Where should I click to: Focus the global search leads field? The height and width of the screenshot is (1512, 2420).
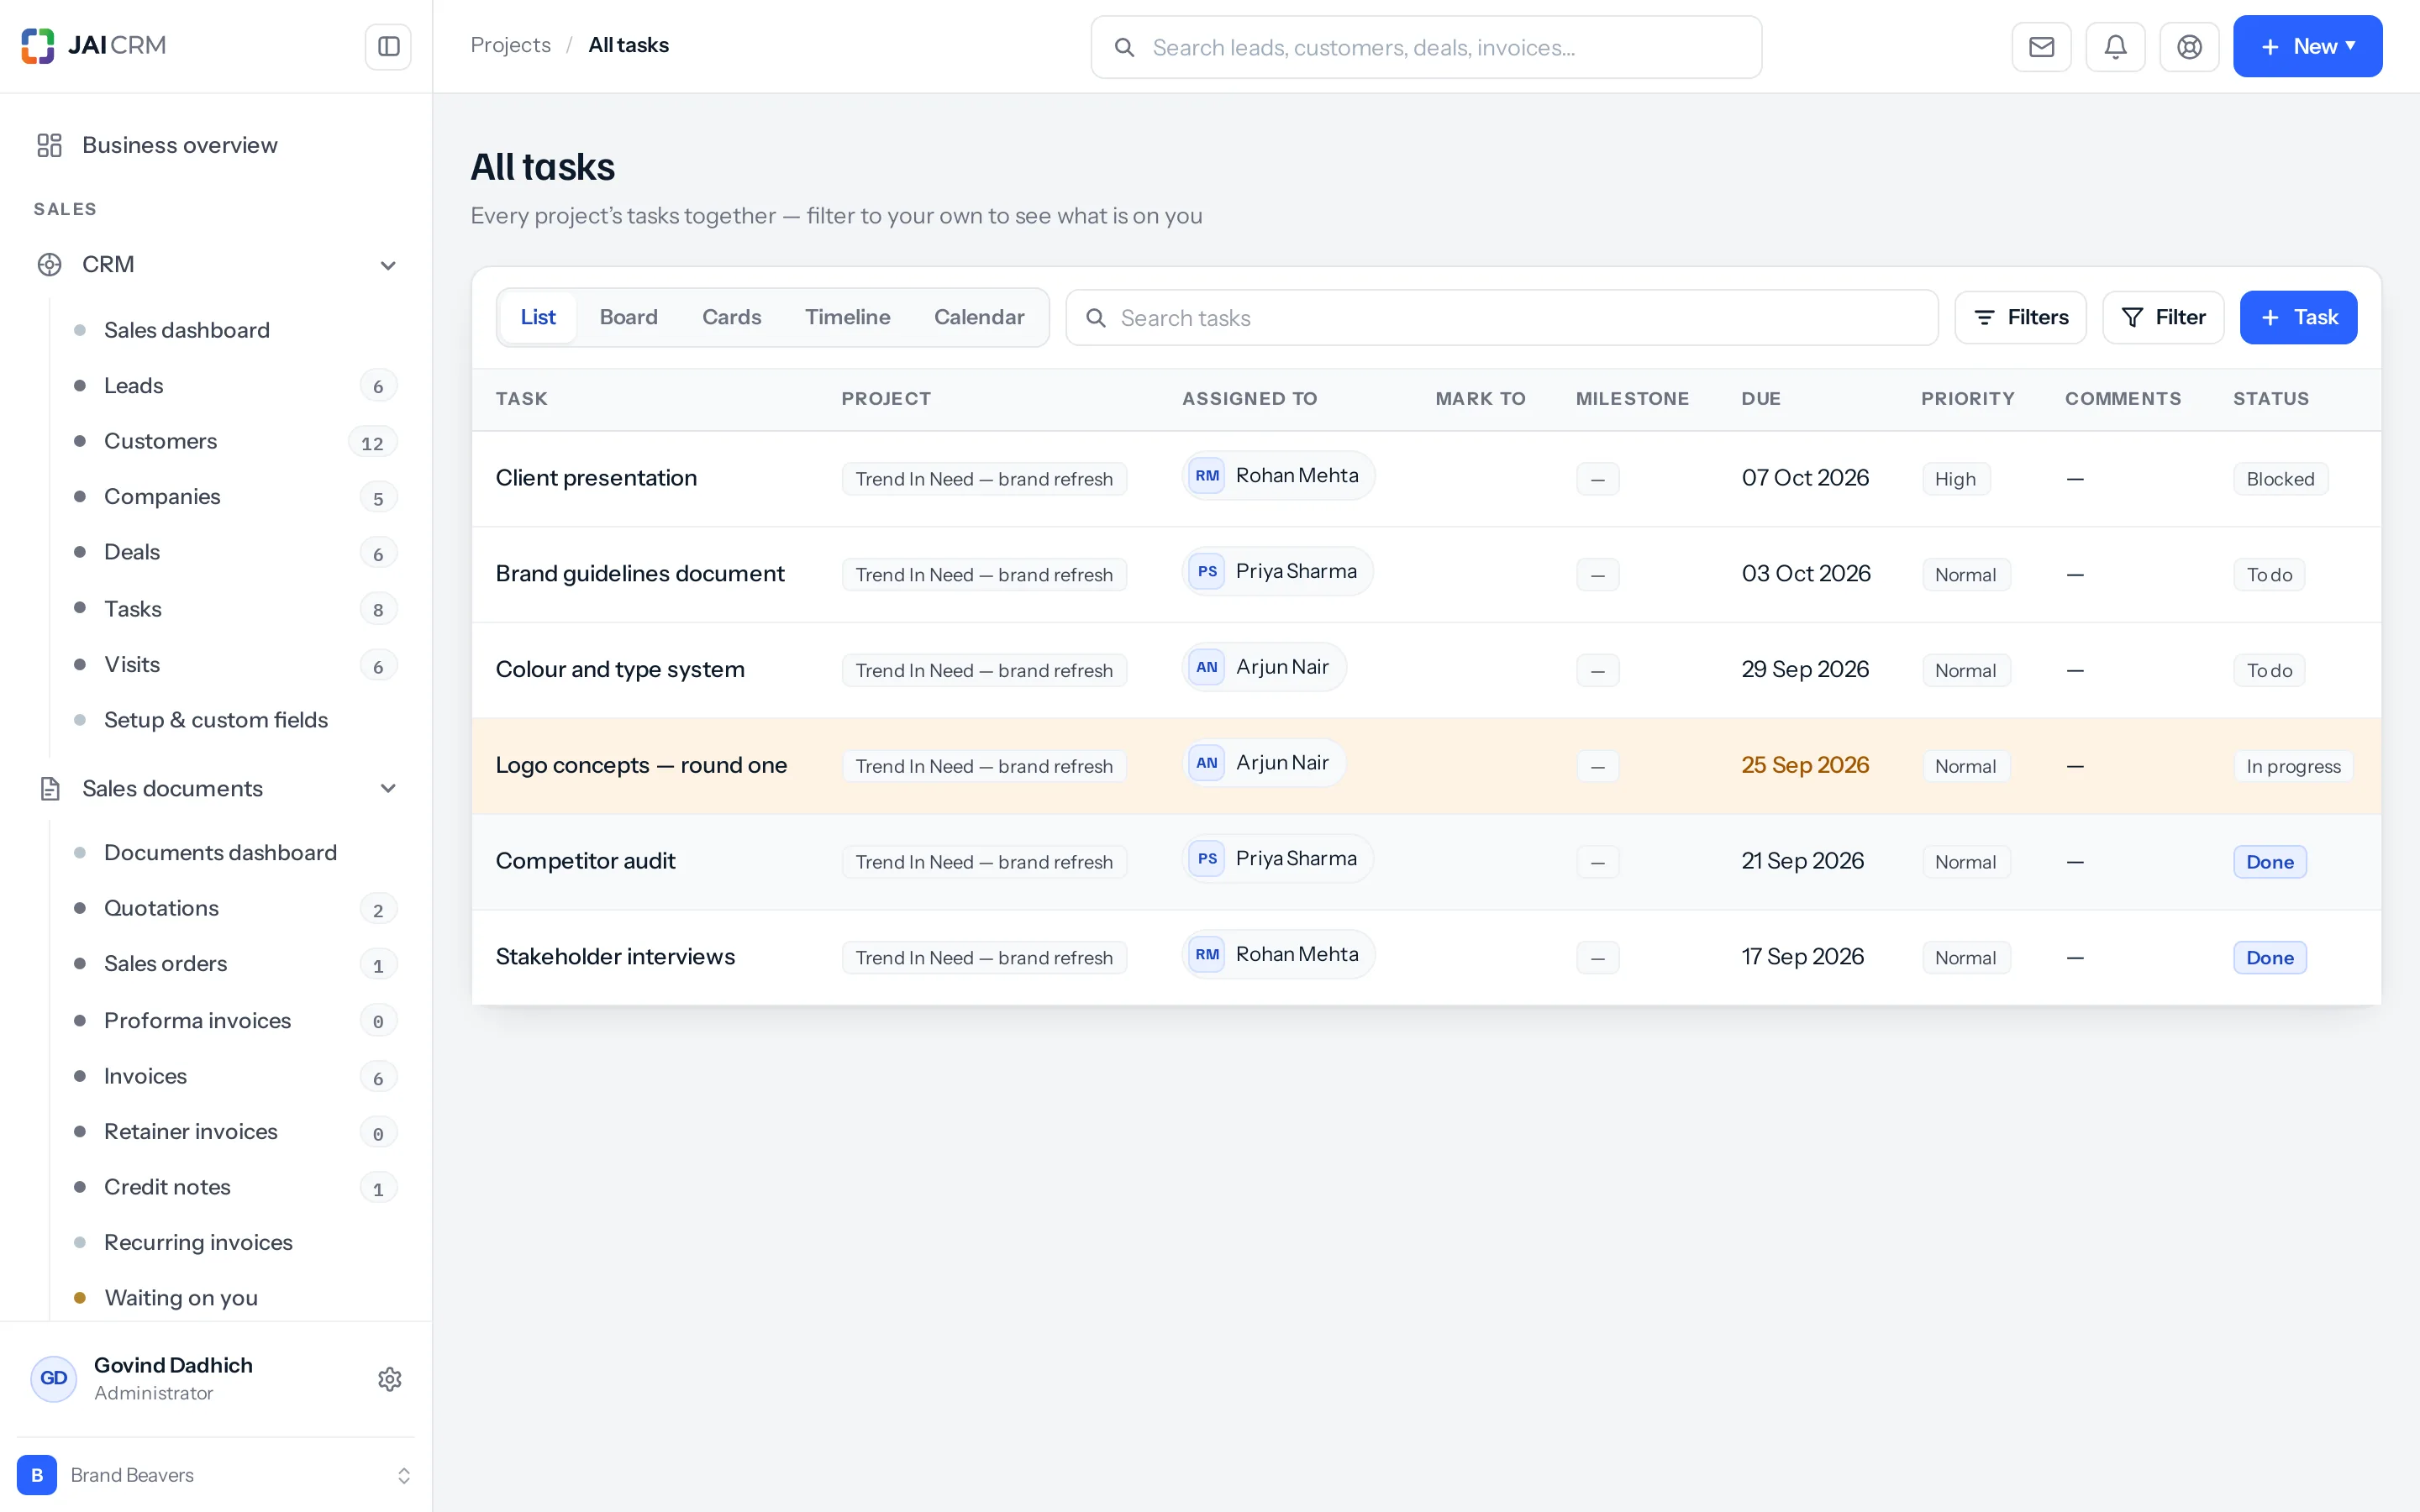[1426, 47]
